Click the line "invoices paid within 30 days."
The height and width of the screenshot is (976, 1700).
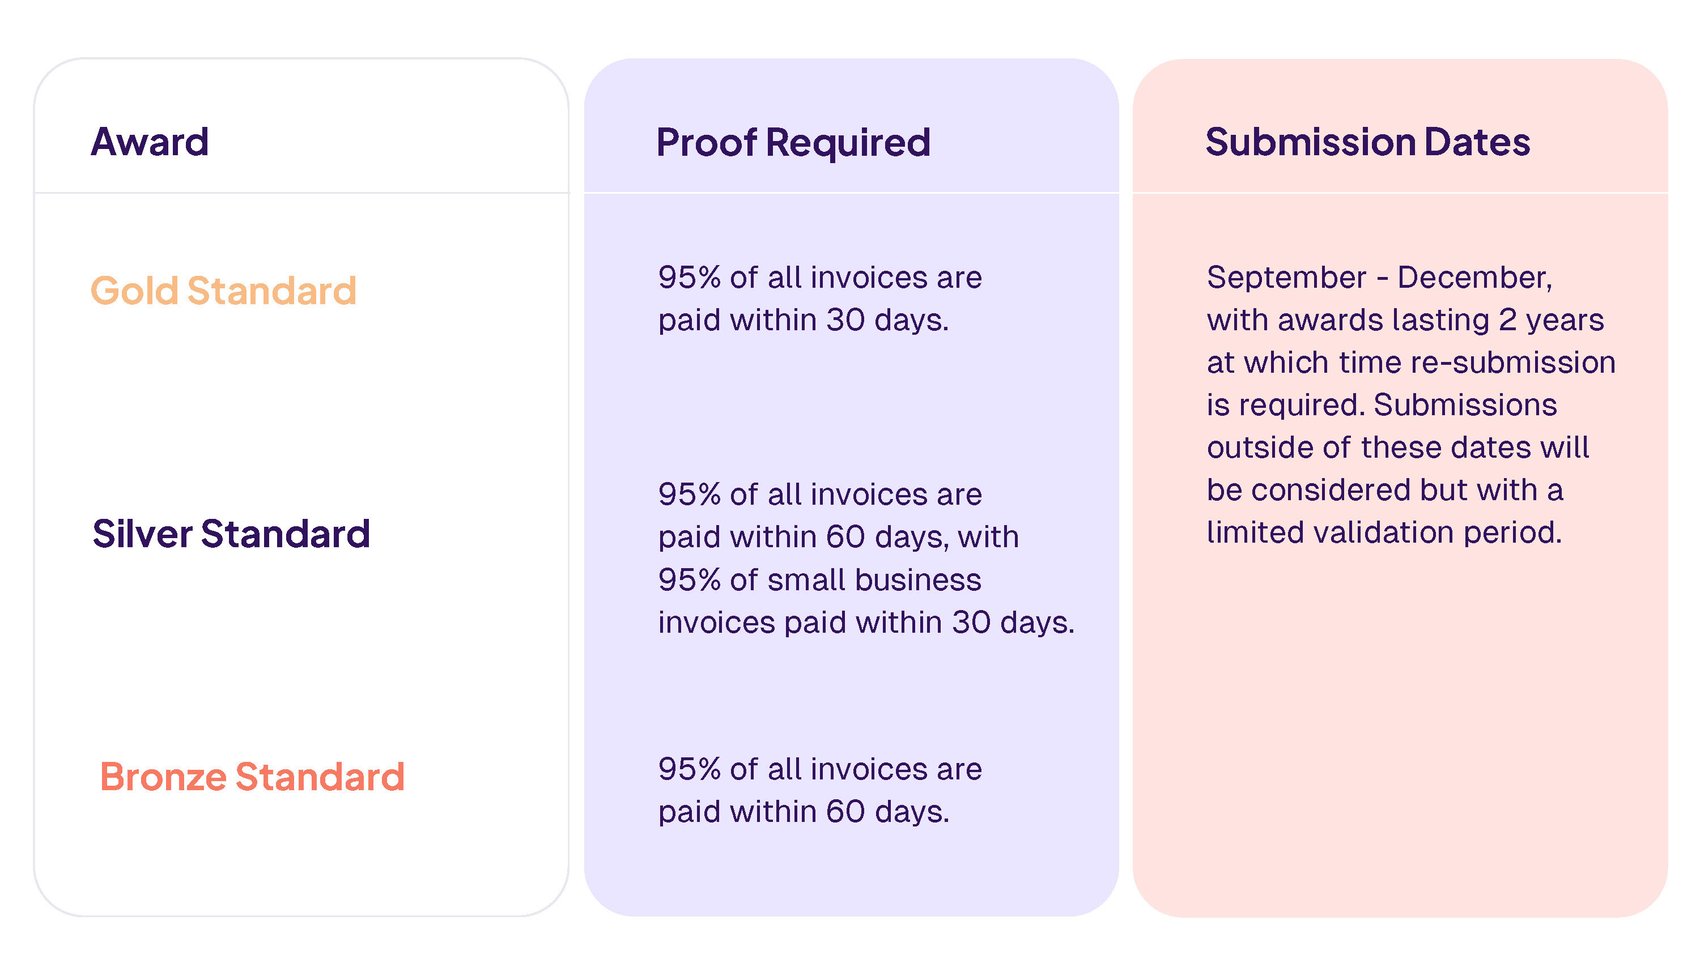click(x=866, y=623)
